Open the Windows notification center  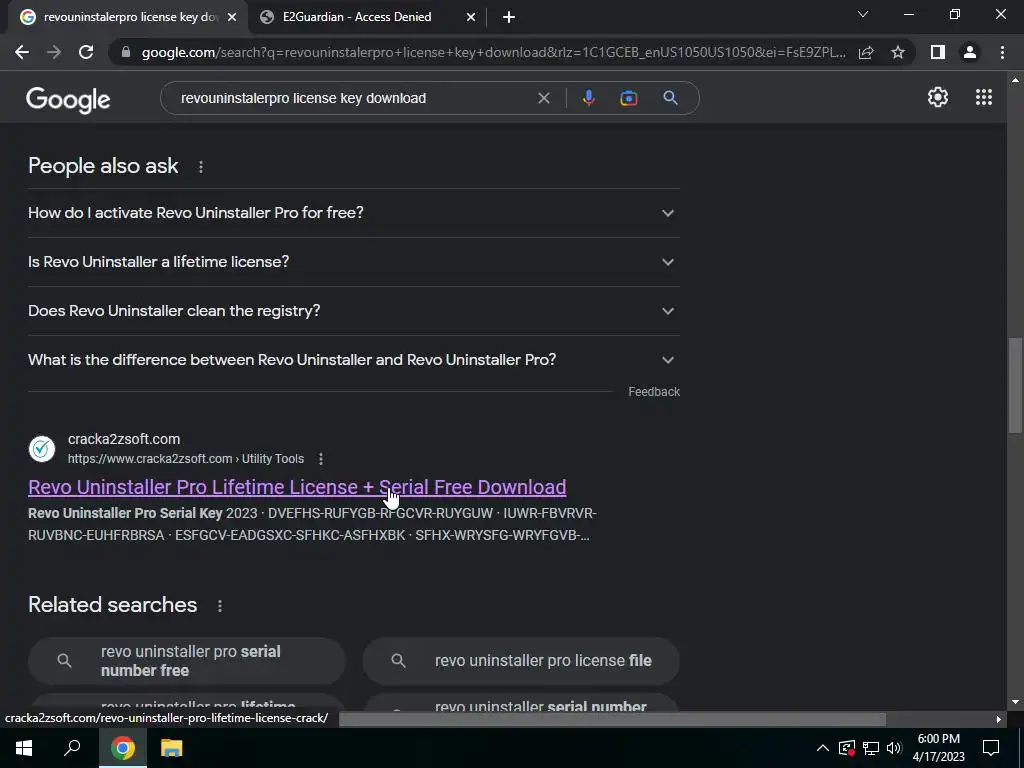point(991,748)
